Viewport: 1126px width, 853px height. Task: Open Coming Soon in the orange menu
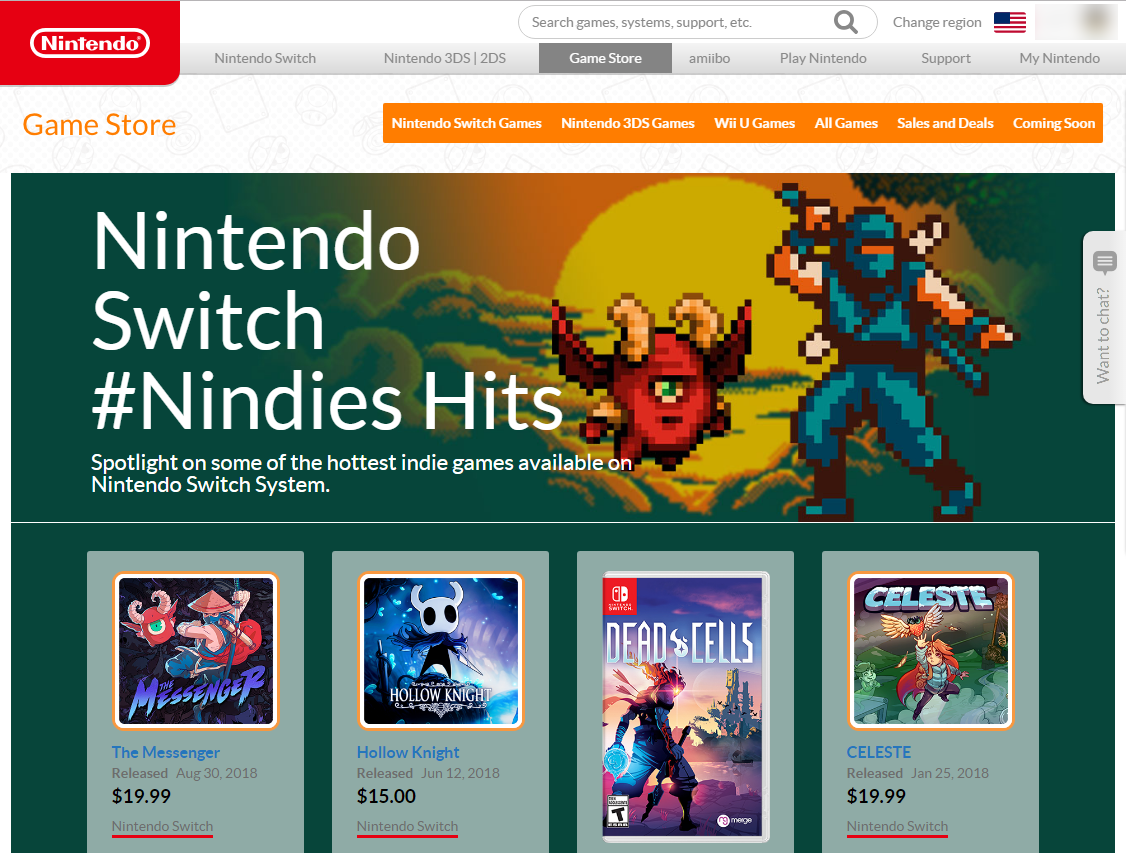(x=1053, y=123)
